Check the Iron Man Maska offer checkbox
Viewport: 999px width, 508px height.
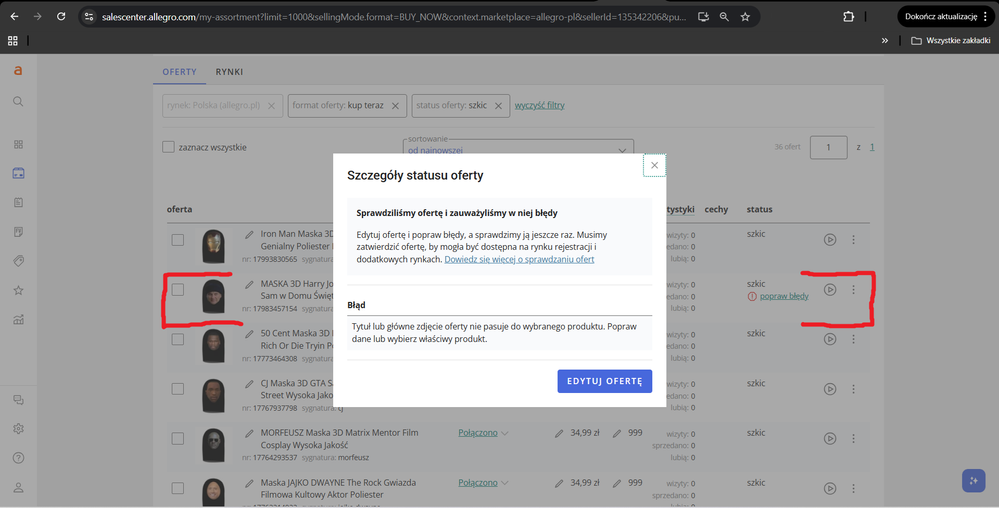pyautogui.click(x=177, y=240)
